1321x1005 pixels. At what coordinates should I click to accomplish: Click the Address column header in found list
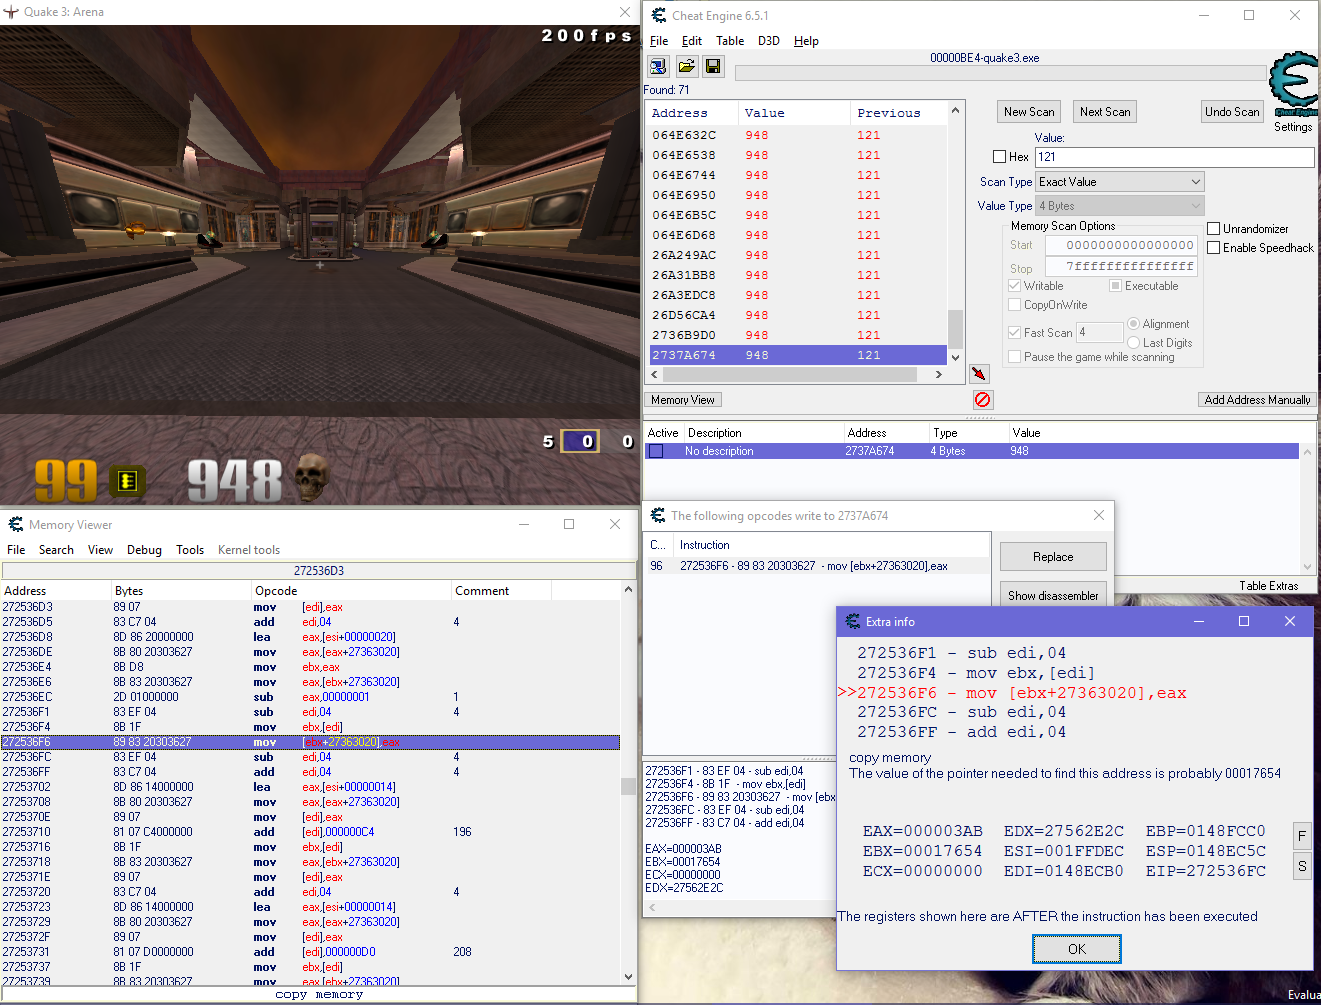click(x=692, y=113)
